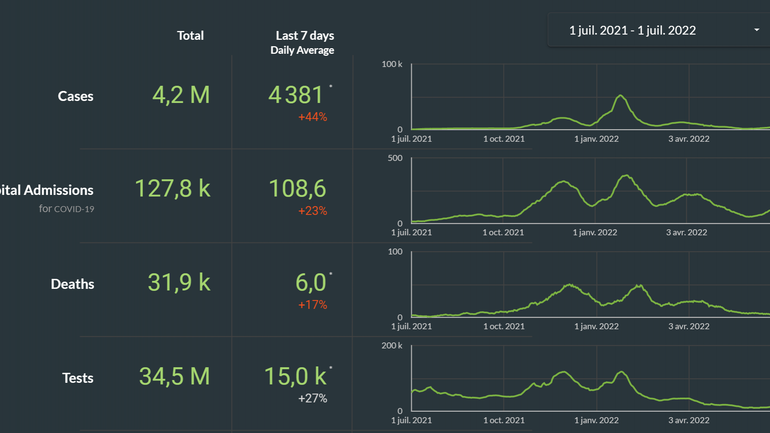
Task: Click the Total column header
Action: click(x=191, y=35)
